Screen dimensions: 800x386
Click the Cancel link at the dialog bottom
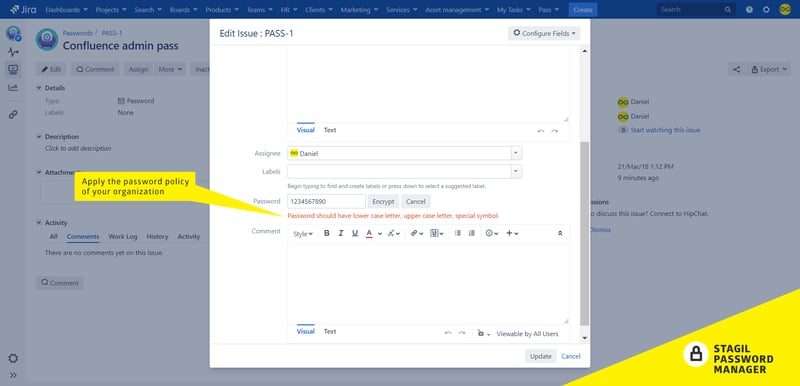pos(571,356)
